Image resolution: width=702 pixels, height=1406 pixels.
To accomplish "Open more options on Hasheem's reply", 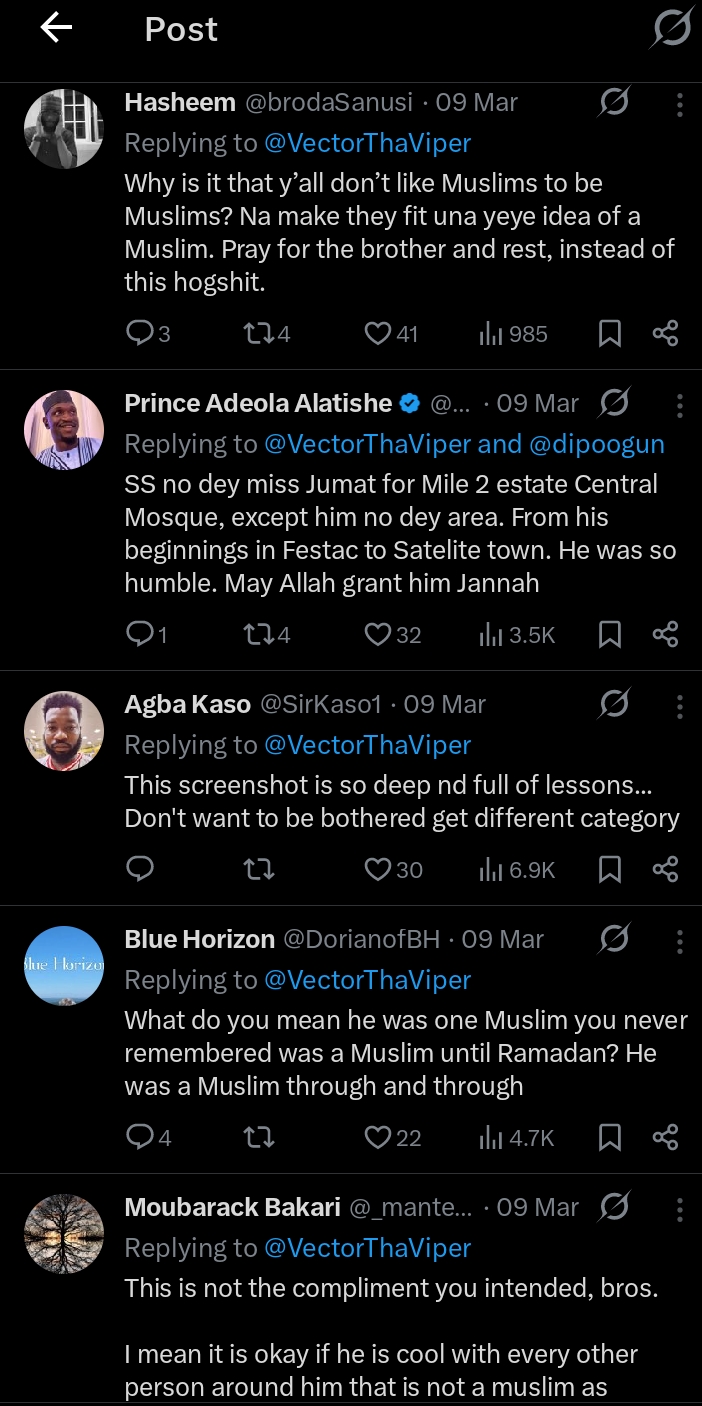I will (x=680, y=103).
